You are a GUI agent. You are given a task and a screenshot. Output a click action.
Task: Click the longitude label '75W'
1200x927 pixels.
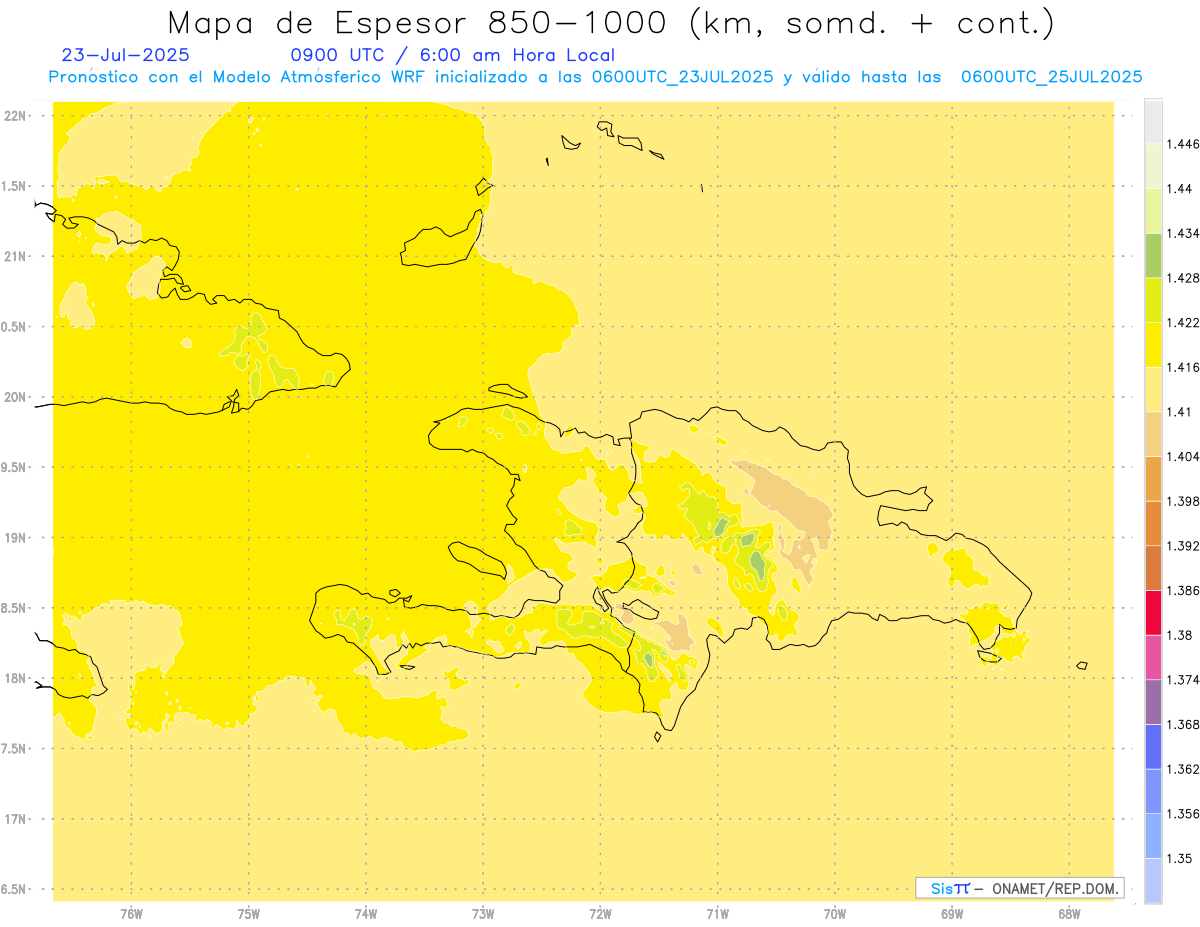click(x=249, y=914)
